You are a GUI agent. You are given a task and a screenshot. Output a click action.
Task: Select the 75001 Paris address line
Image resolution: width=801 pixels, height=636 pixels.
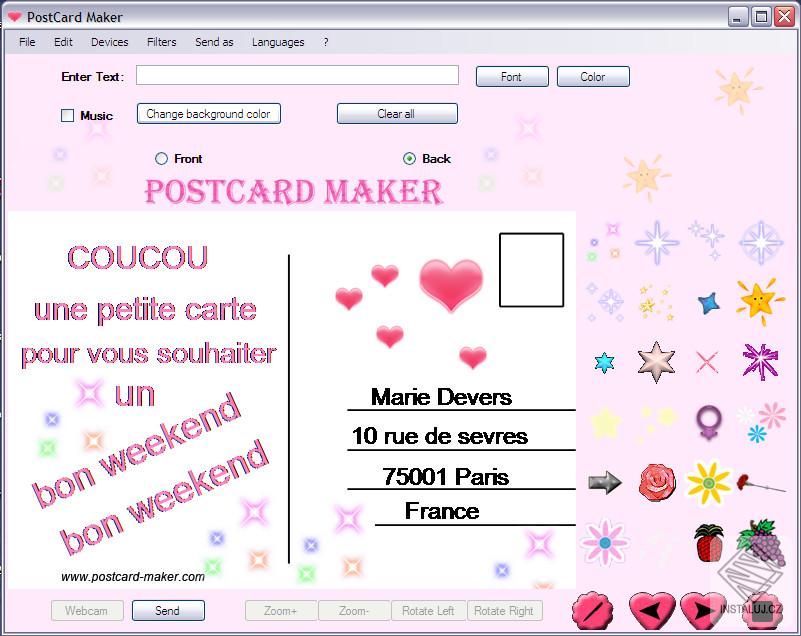[x=445, y=477]
